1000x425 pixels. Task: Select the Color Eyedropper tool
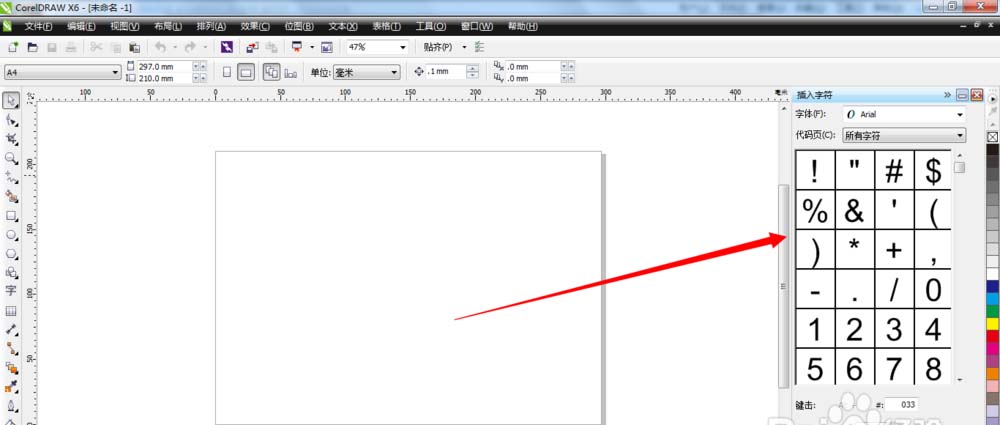(x=11, y=387)
